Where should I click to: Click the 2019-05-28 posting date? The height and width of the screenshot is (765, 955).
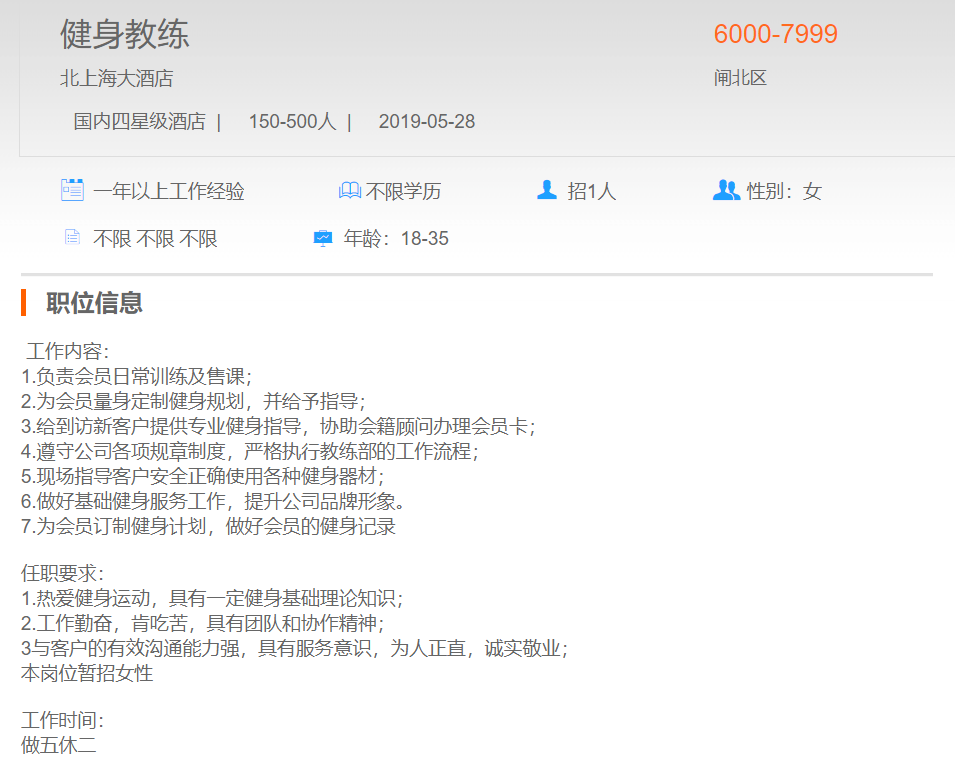click(x=427, y=122)
